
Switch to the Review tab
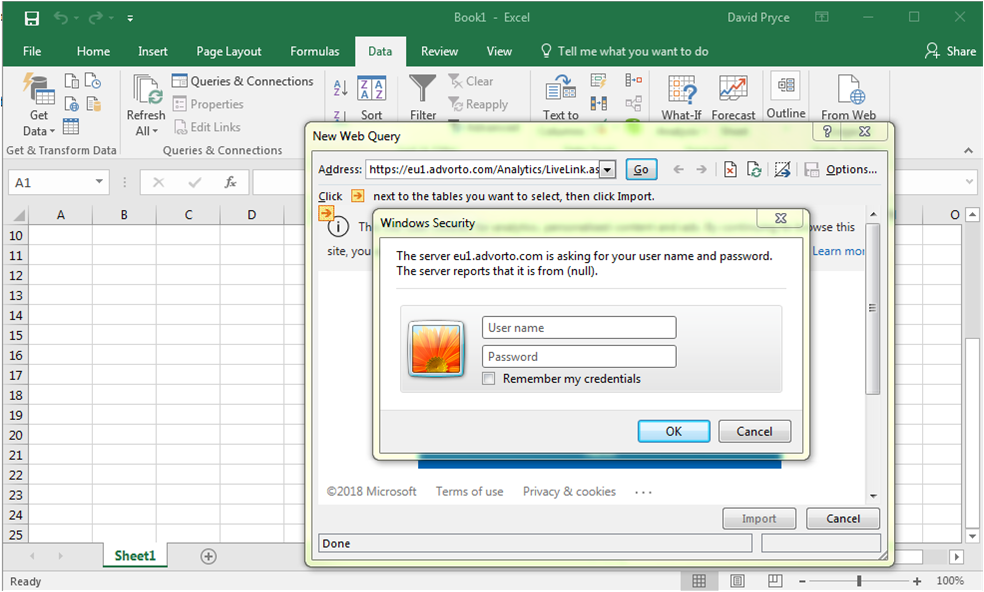click(439, 51)
